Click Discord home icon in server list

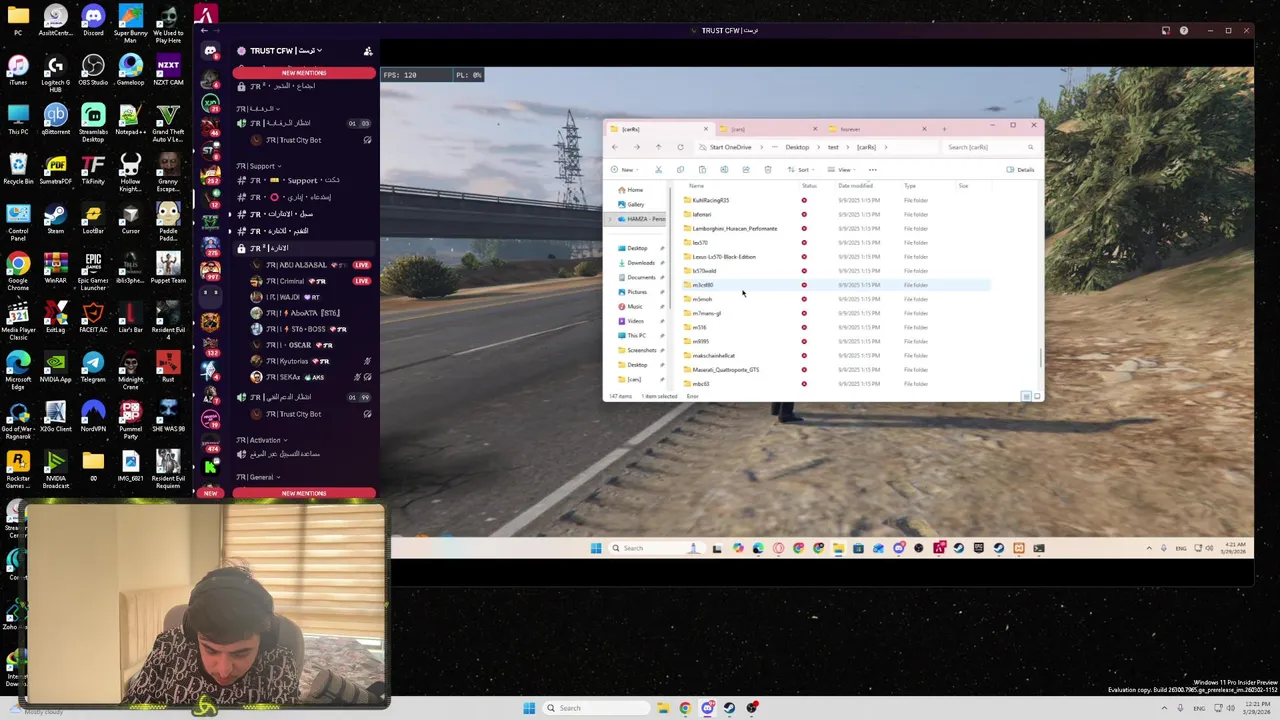click(x=210, y=51)
